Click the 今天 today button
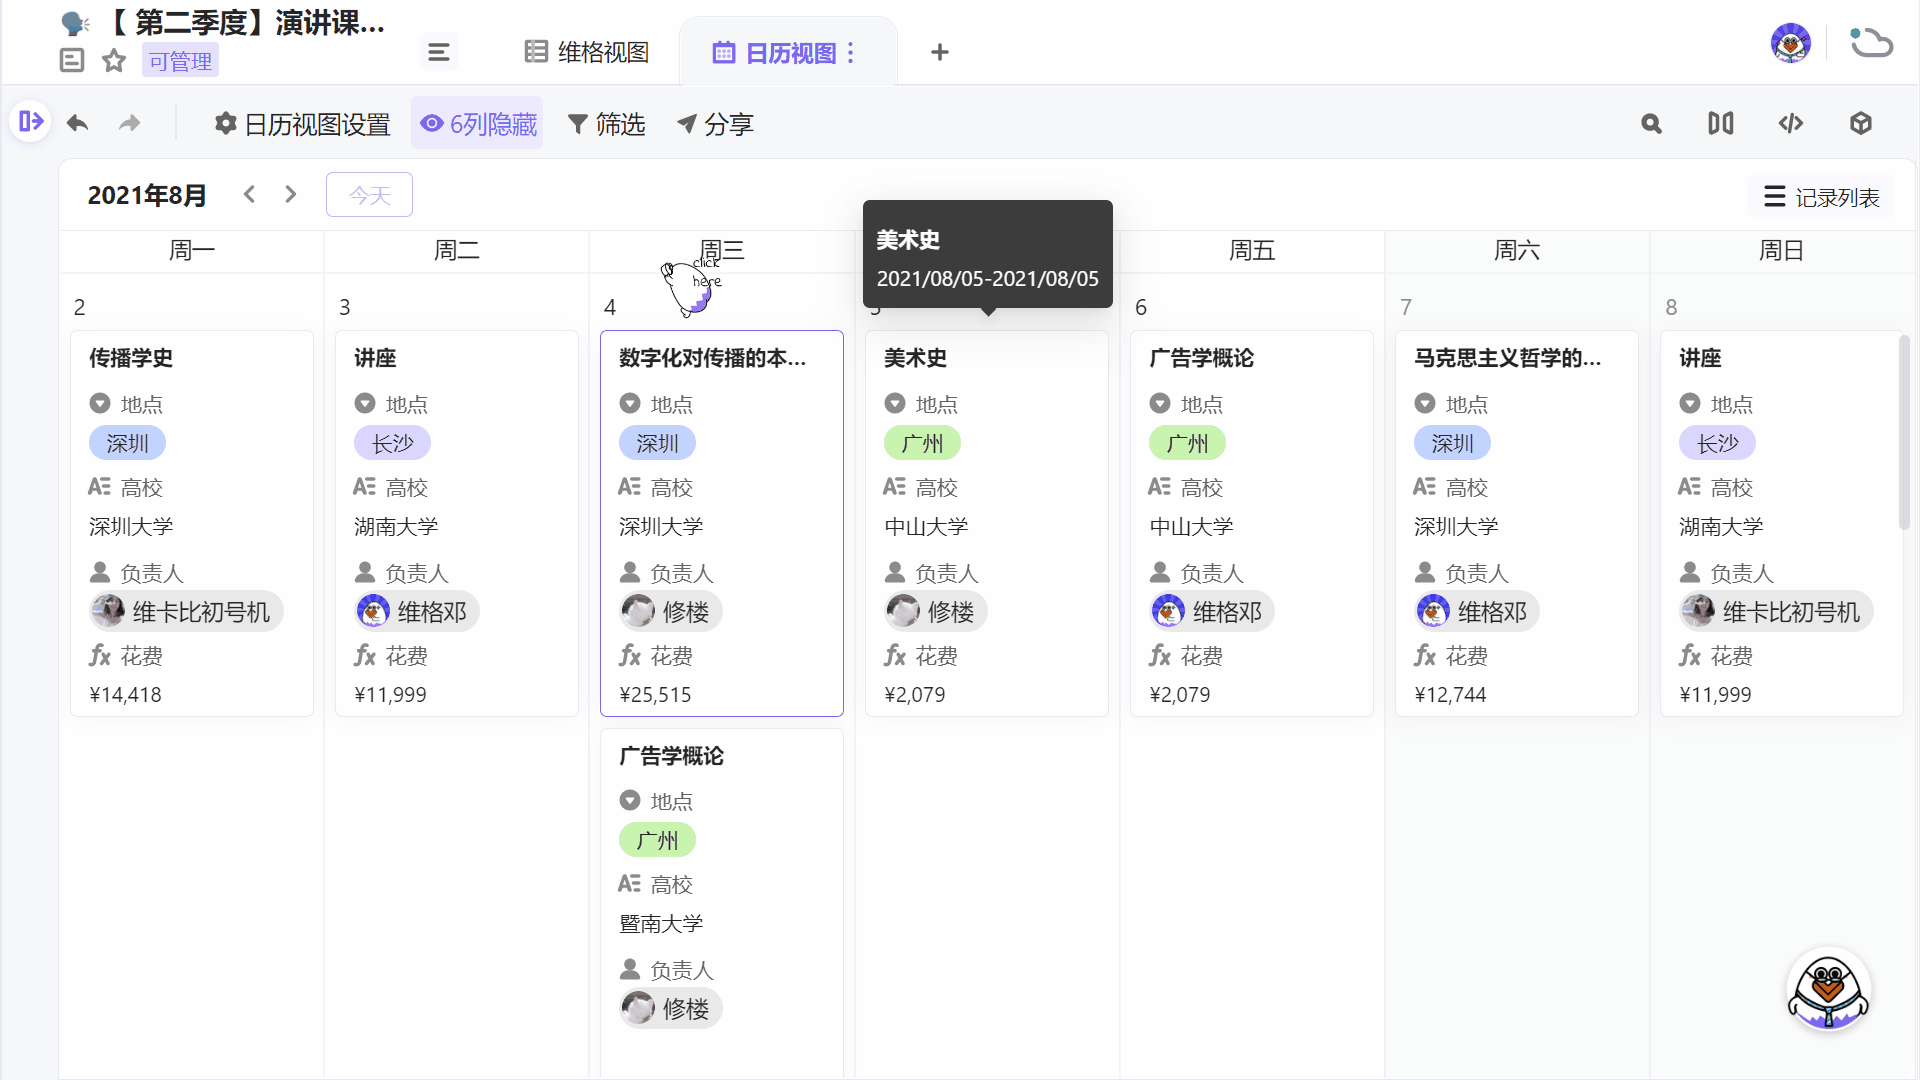 (x=369, y=194)
